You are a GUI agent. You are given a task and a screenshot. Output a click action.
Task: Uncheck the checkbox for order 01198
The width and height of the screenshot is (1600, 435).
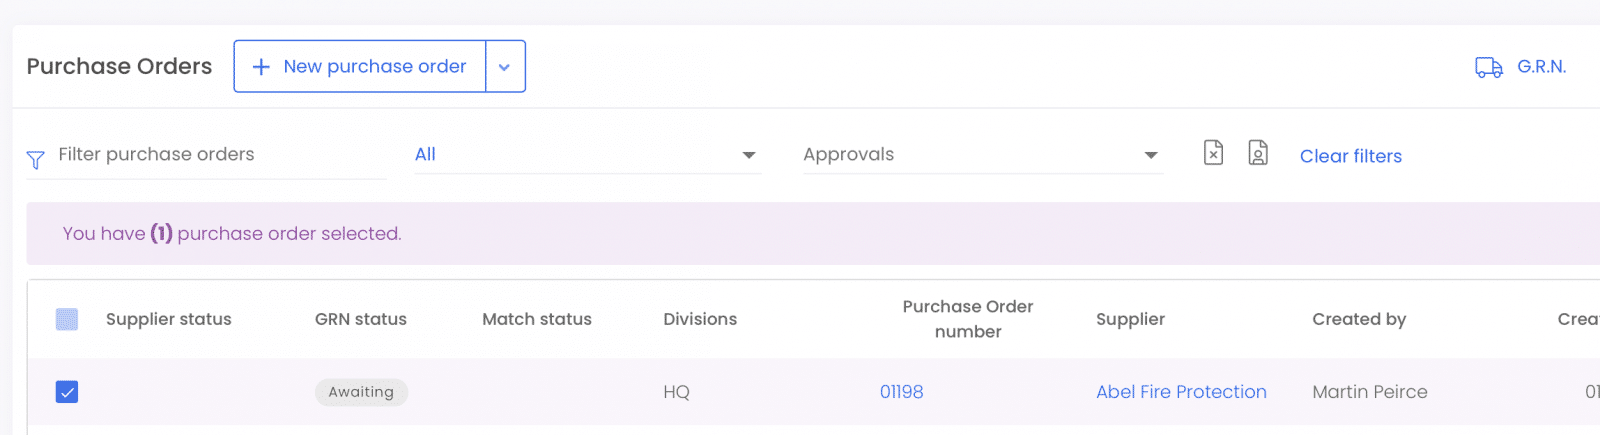click(67, 392)
